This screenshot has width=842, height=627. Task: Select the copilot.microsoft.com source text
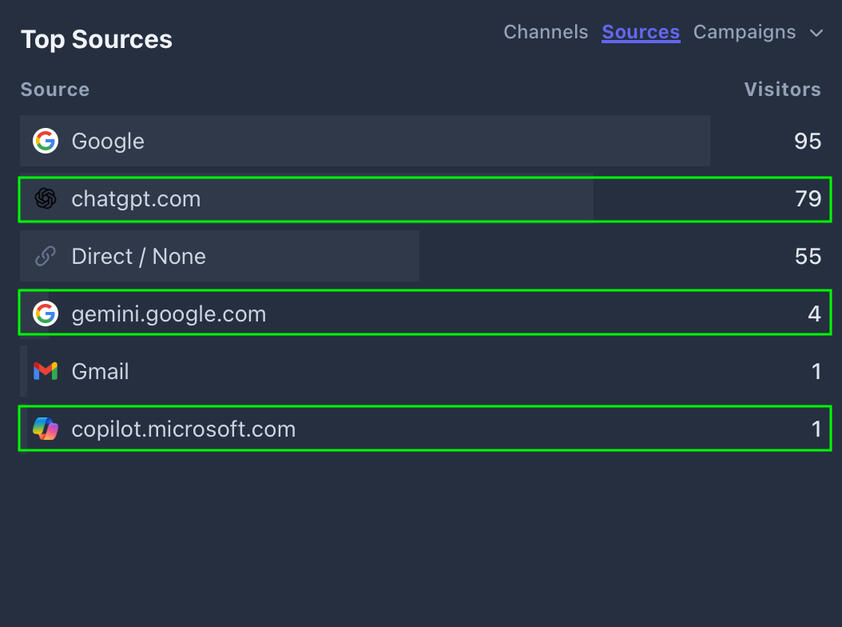tap(183, 429)
